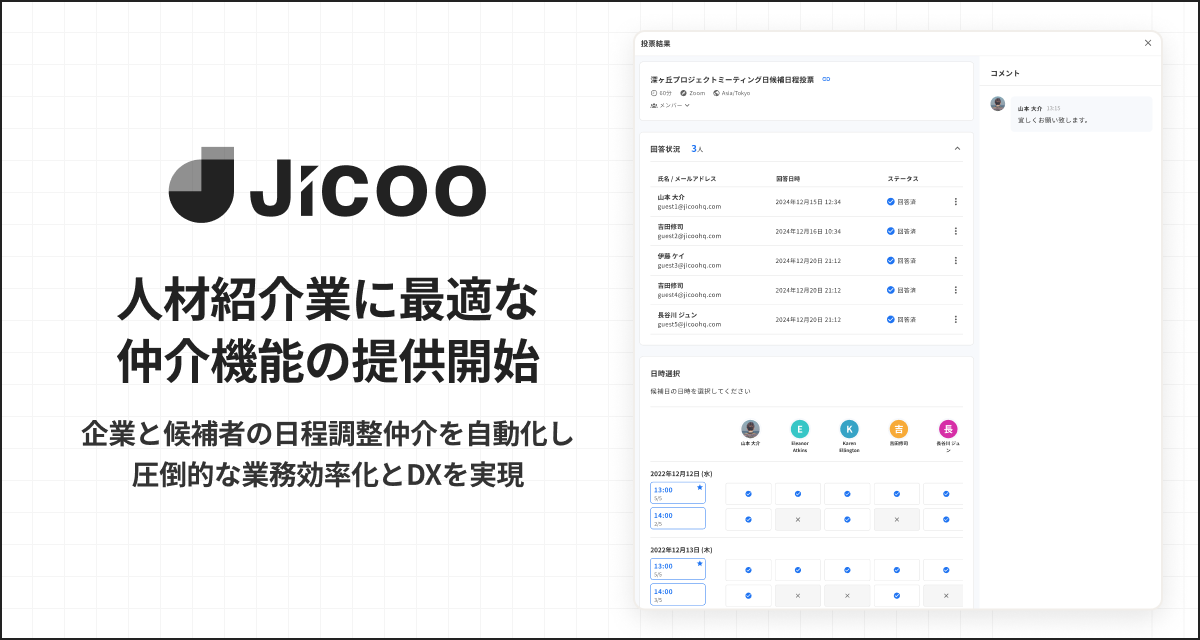Image resolution: width=1200 pixels, height=640 pixels.
Task: Click the 回答日時 column header
Action: click(x=789, y=179)
